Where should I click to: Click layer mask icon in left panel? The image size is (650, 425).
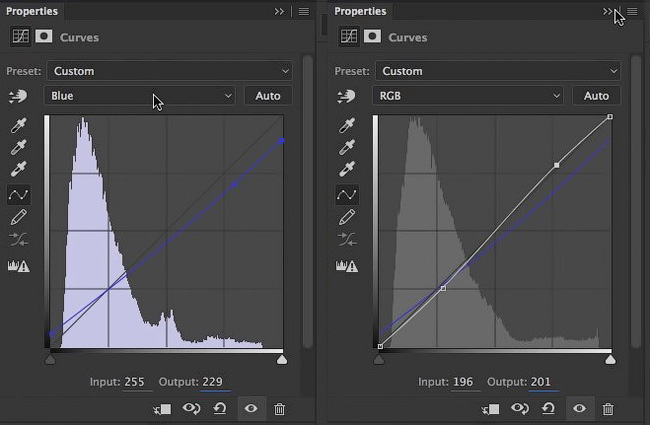click(44, 36)
